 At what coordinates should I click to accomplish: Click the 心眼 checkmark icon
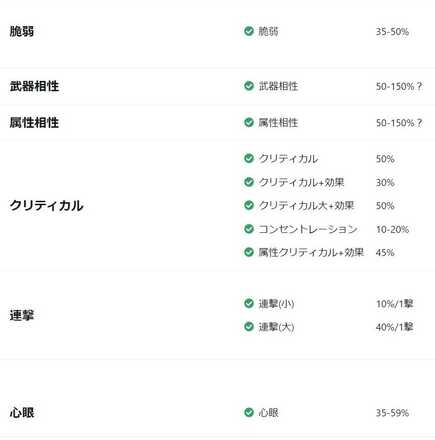pyautogui.click(x=249, y=412)
